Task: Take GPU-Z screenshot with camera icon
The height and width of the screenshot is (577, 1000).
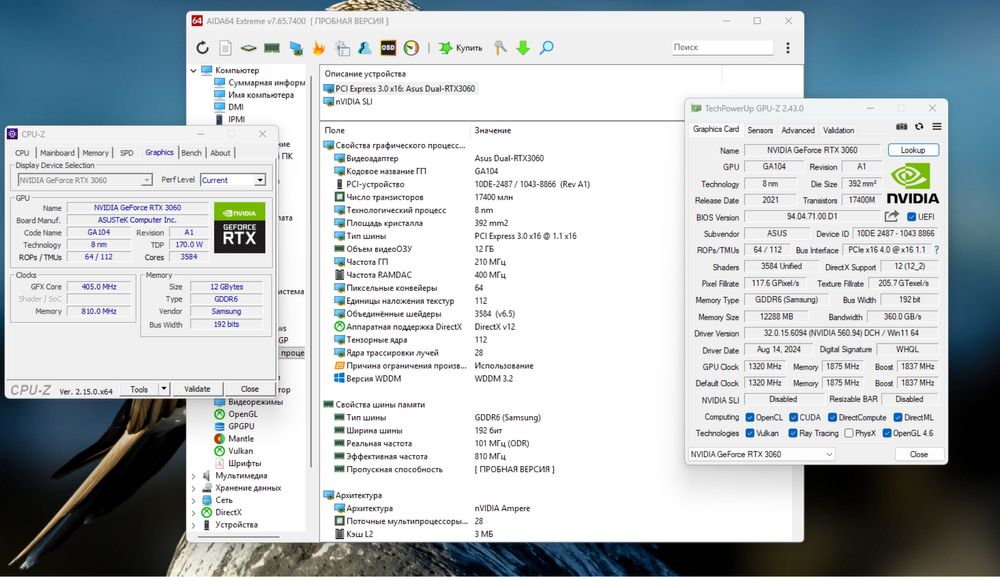Action: (x=901, y=126)
